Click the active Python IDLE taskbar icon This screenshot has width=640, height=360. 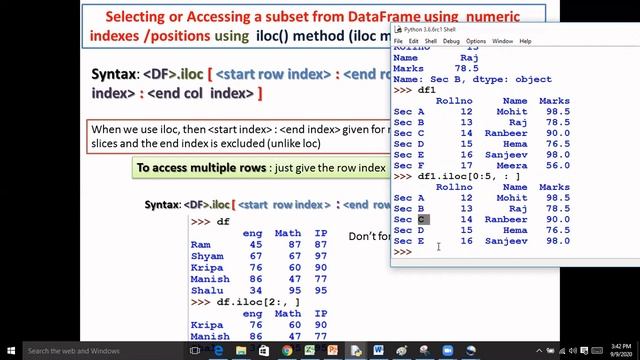(x=356, y=351)
